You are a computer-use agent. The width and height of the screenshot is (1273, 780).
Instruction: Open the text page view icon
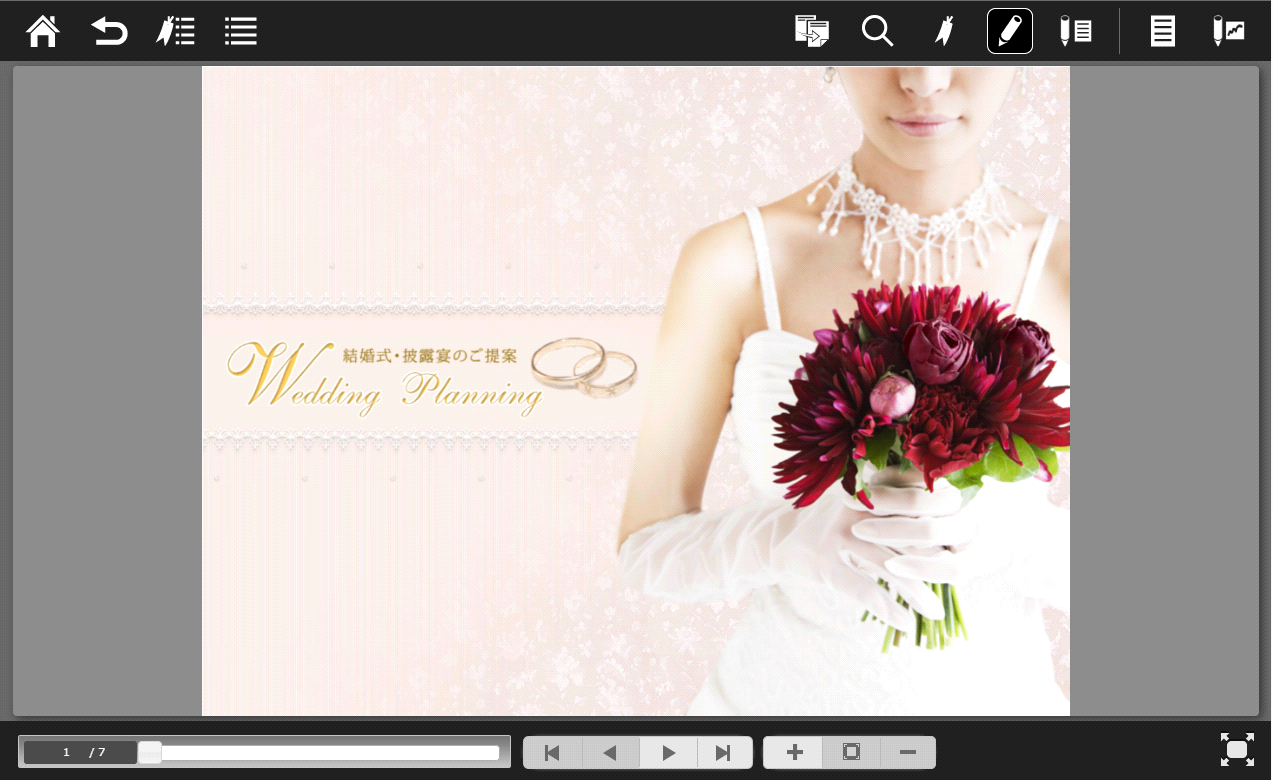pos(1162,31)
